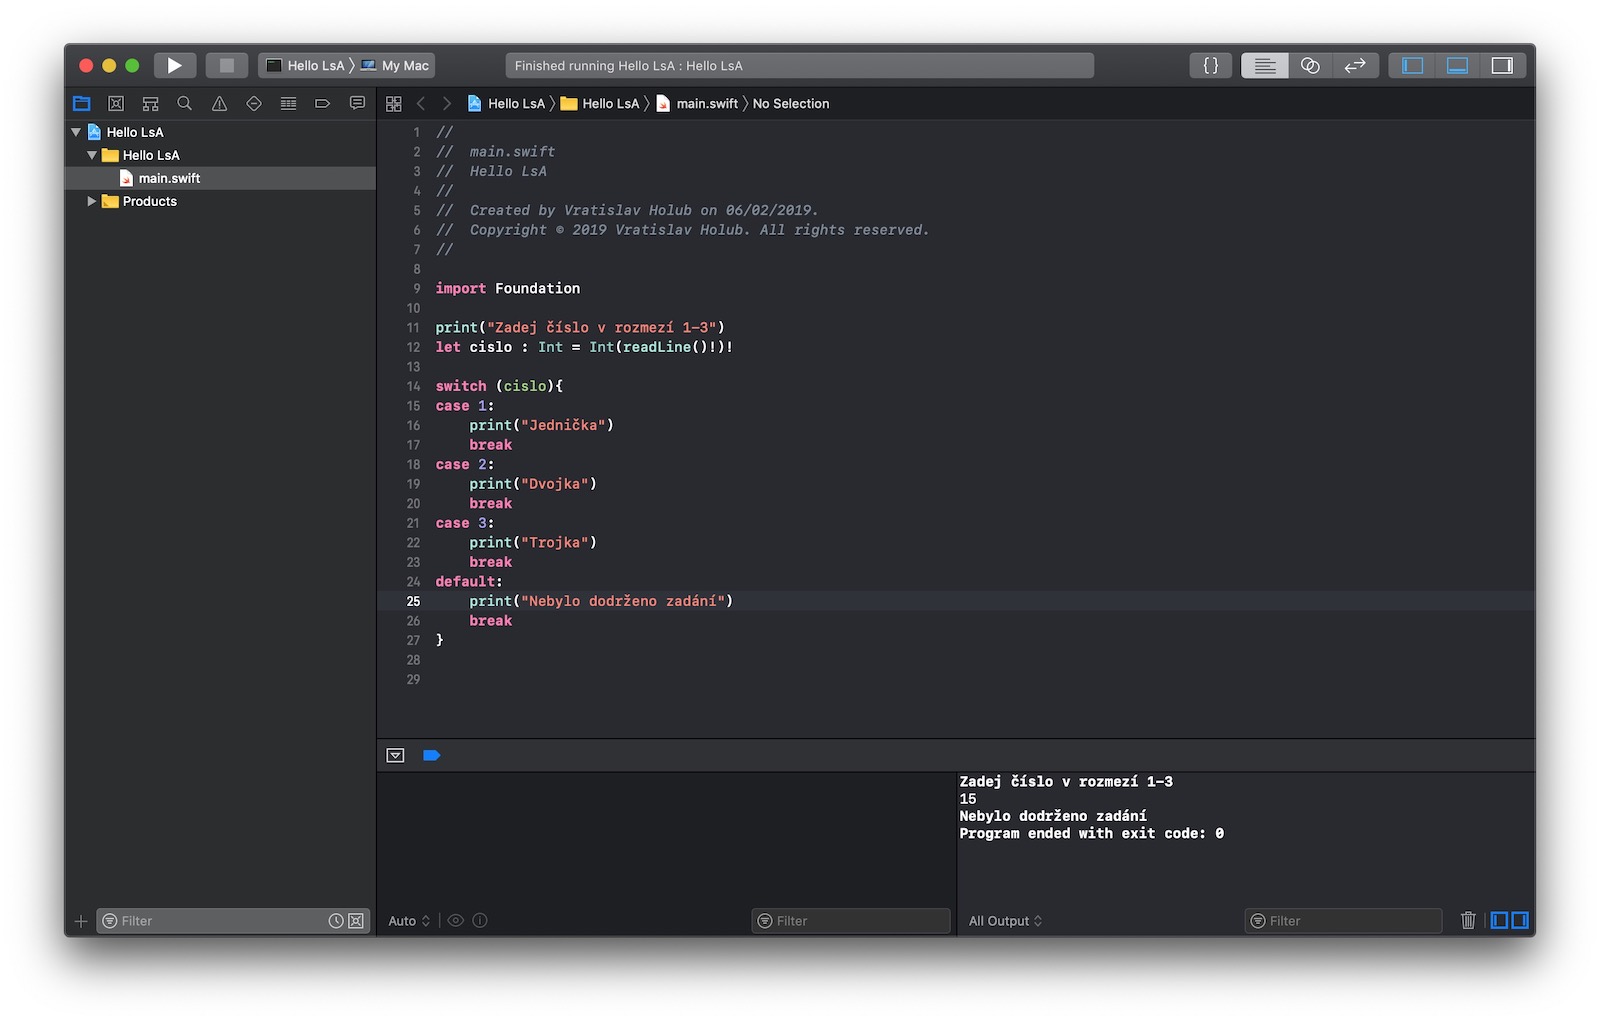Viewport: 1600px width, 1022px height.
Task: Click the Stop button in toolbar
Action: [227, 66]
